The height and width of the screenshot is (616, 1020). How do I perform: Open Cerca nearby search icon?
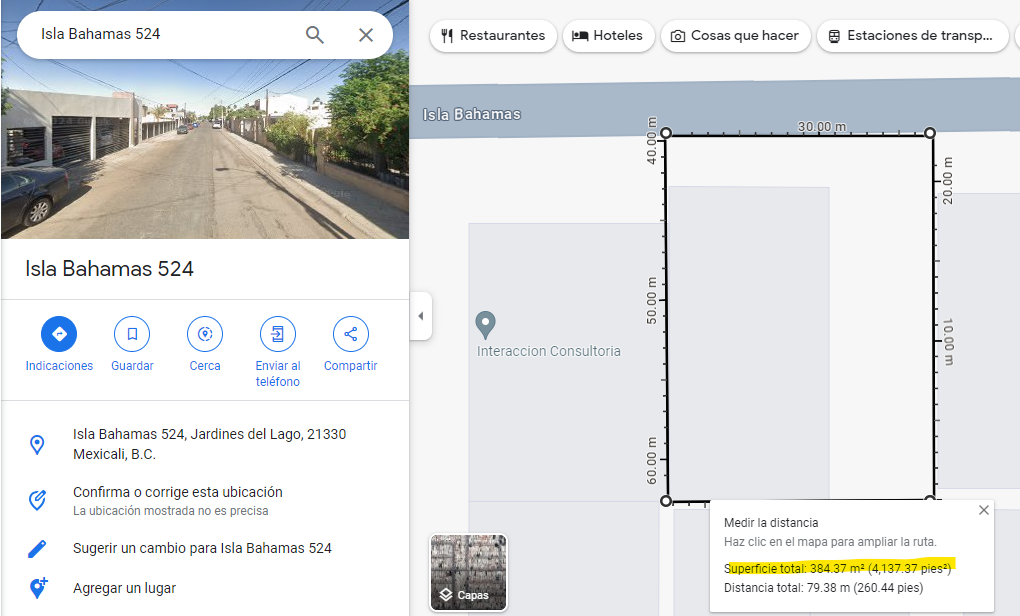tap(205, 334)
